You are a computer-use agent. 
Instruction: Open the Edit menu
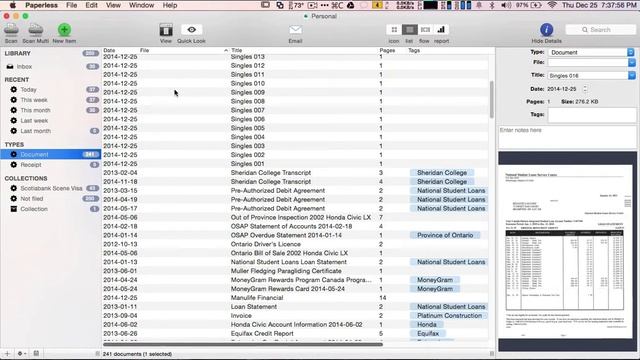pyautogui.click(x=91, y=5)
